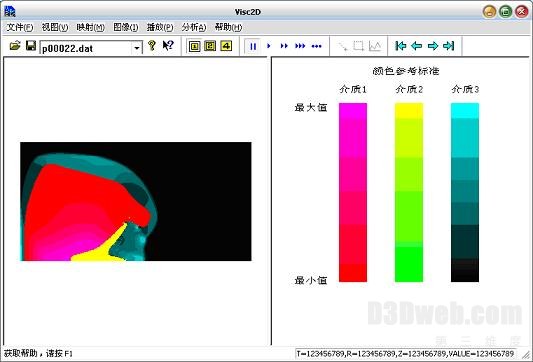533x362 pixels.
Task: Click the magenta top of 介质1 color bar
Action: pos(353,110)
